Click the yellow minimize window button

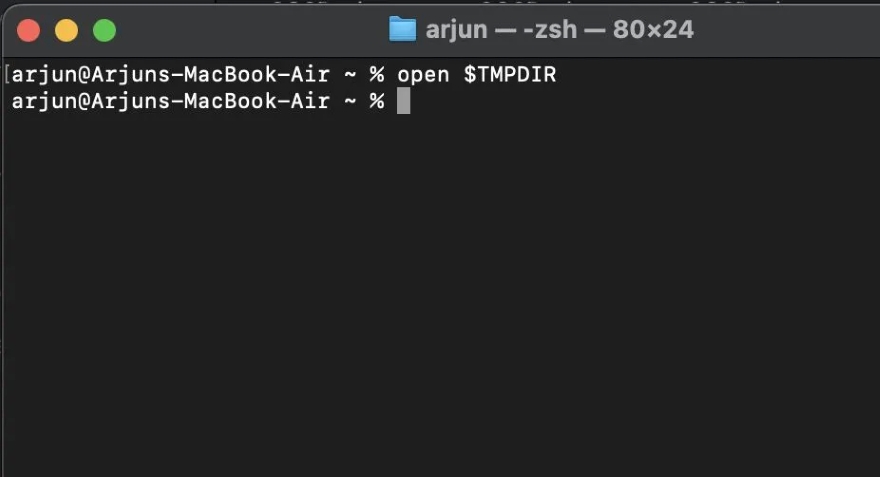(x=66, y=30)
